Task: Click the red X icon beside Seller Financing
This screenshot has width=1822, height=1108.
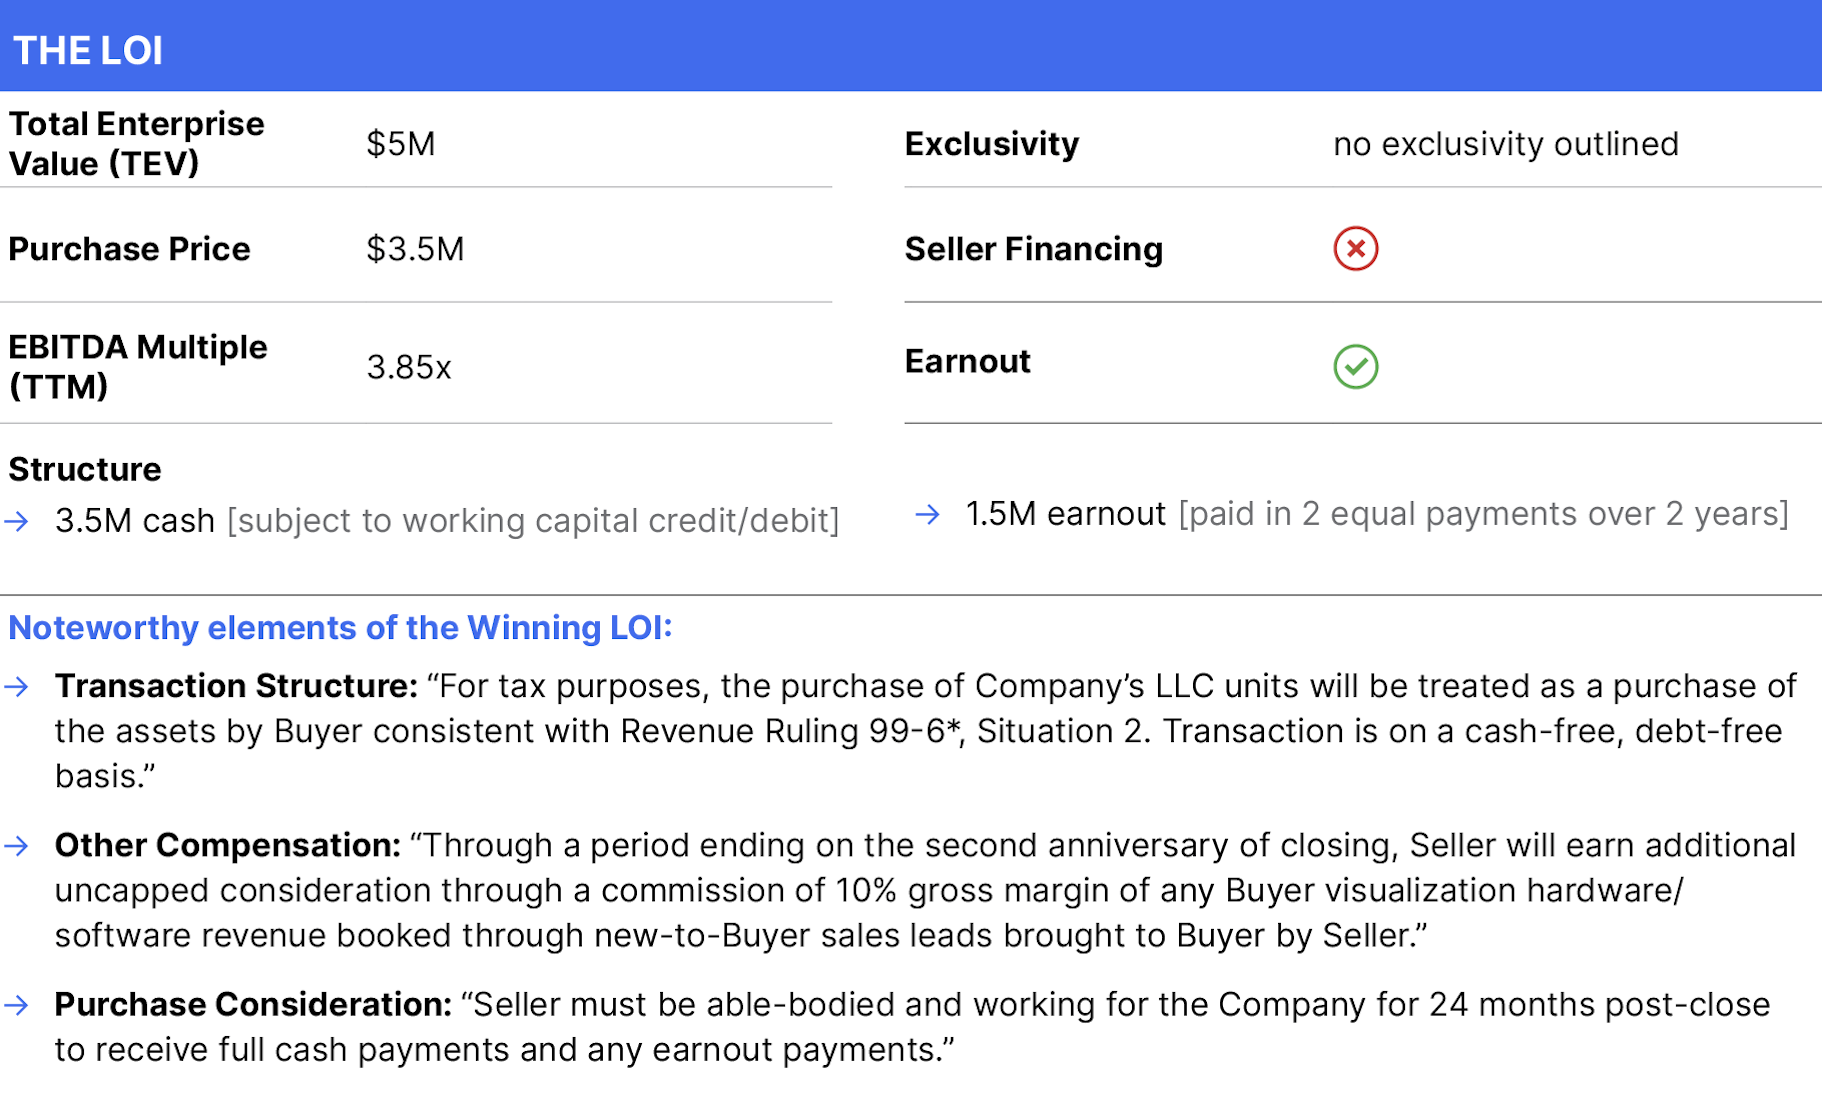Action: click(1355, 248)
